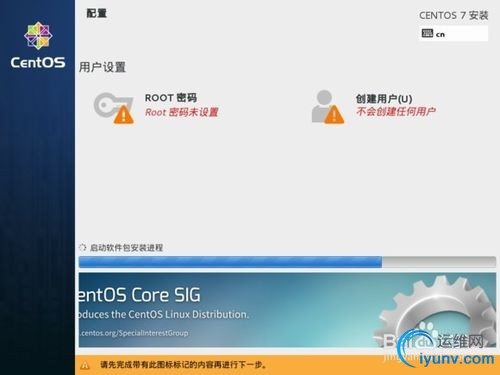
Task: Click the '启动软件包安装进程' status text
Action: point(127,248)
